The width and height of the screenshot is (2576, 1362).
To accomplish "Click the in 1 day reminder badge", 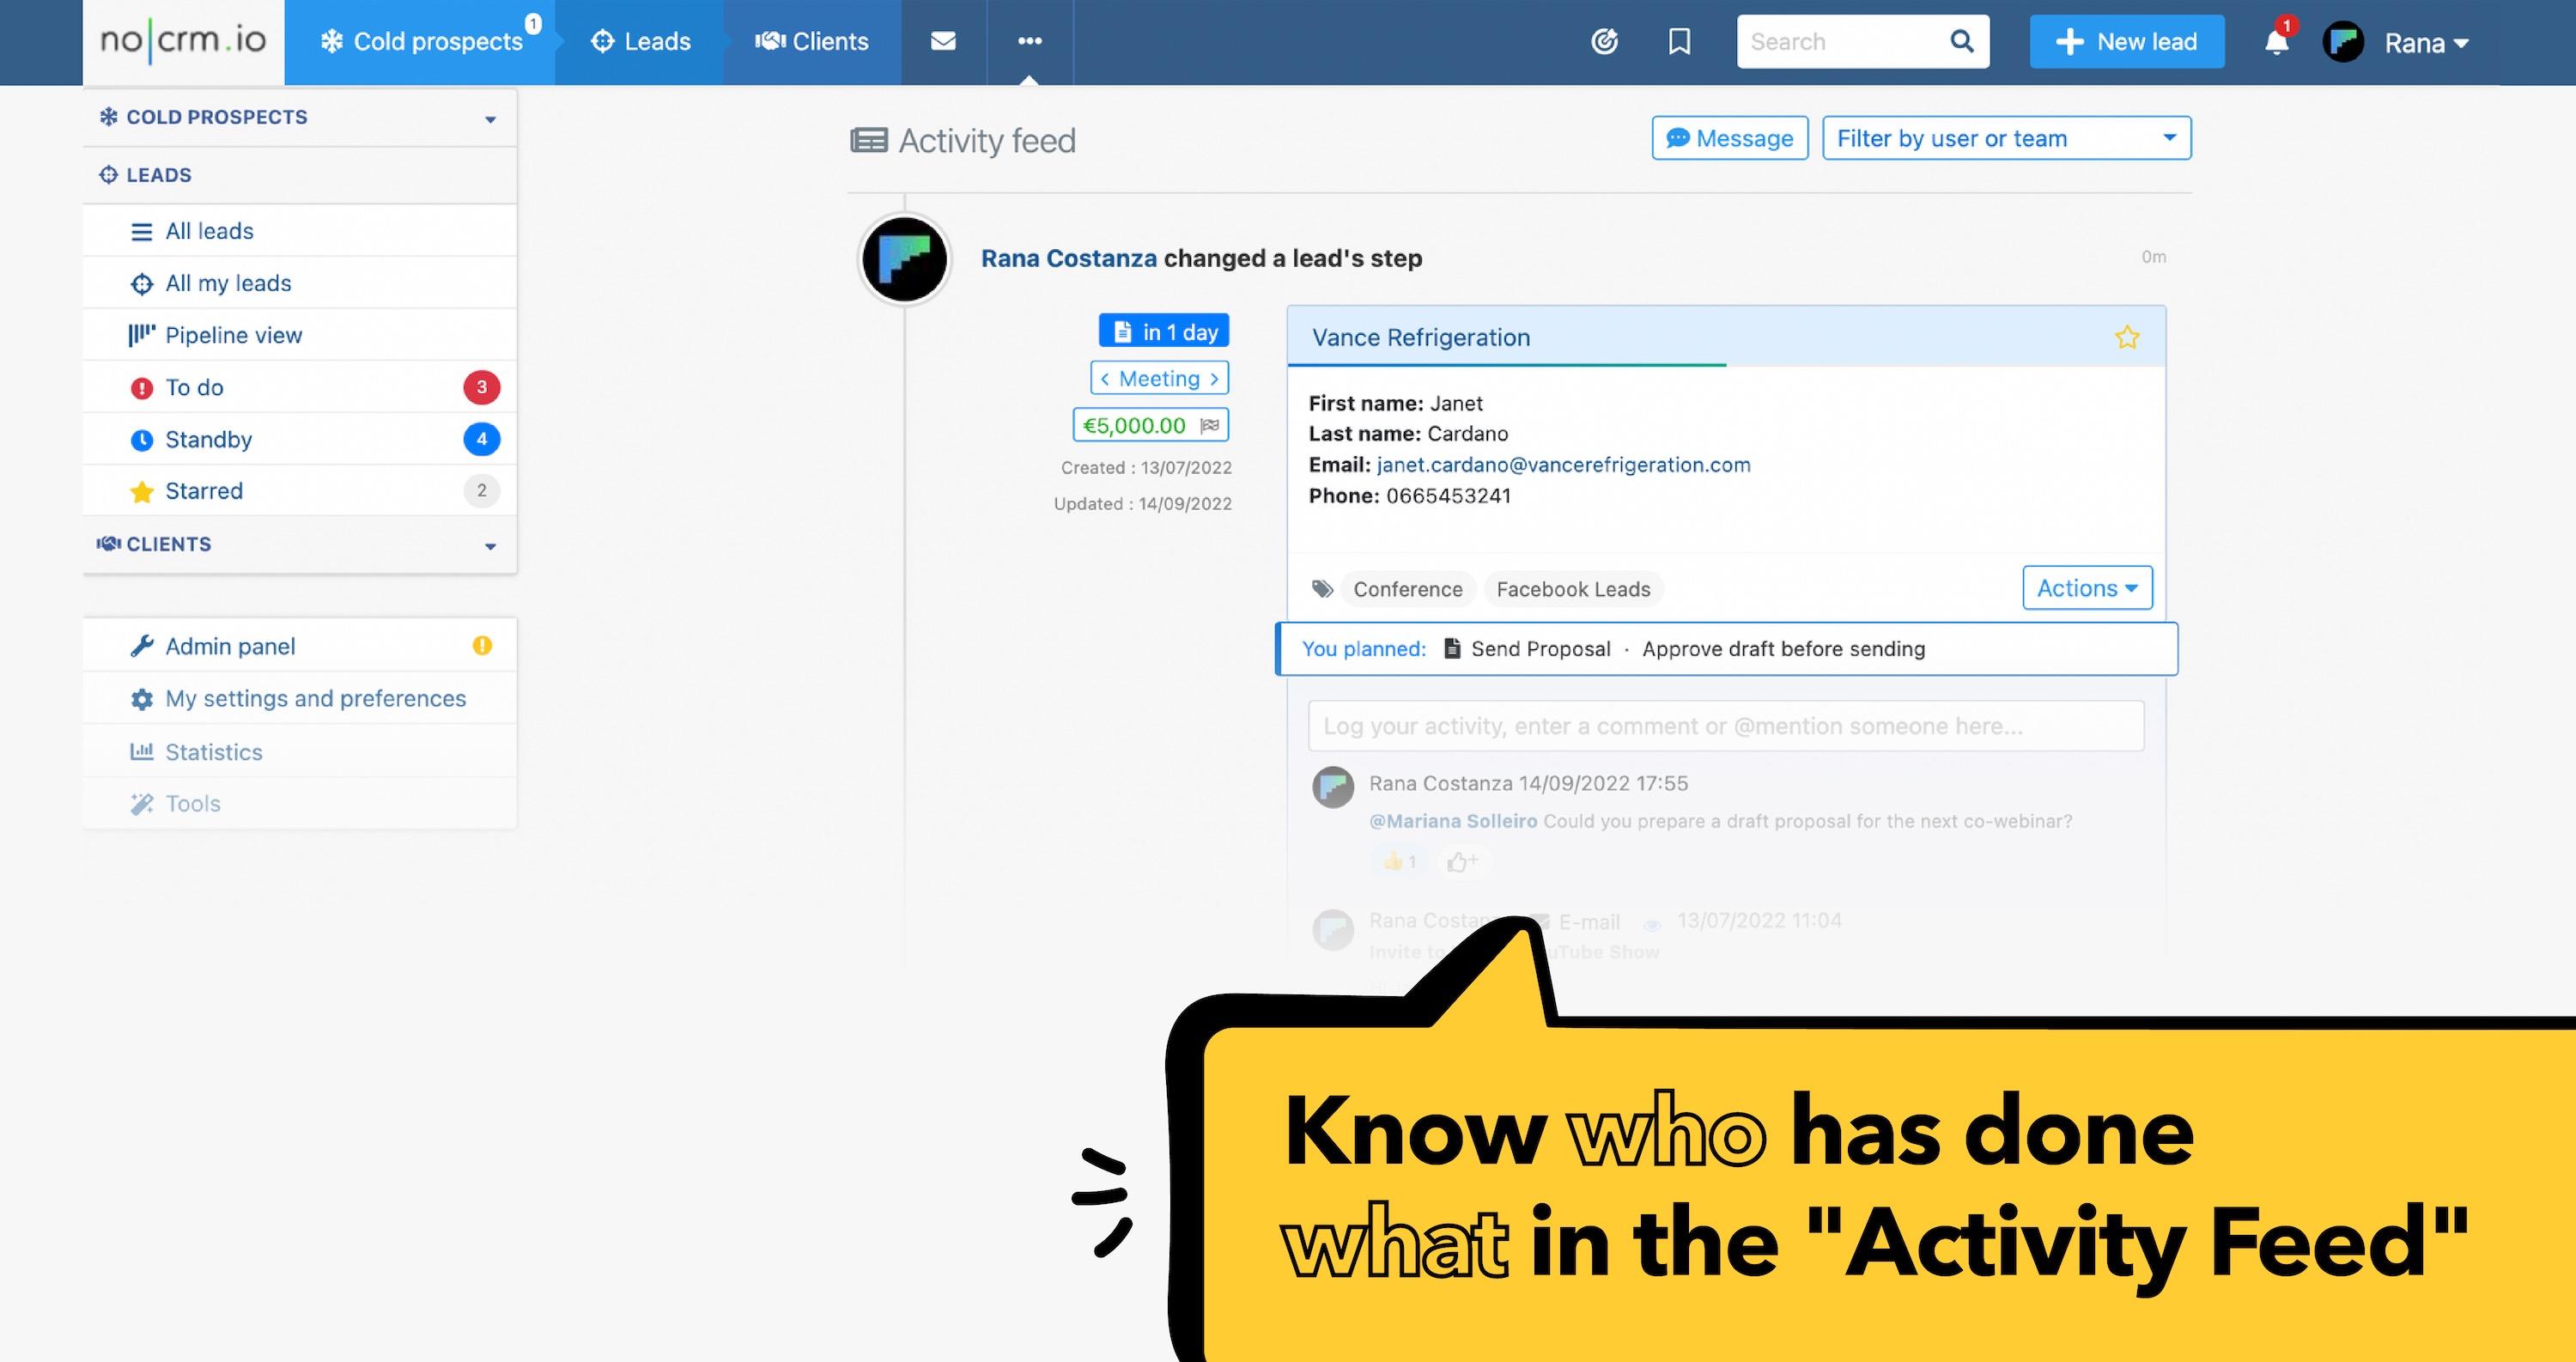I will pos(1164,331).
